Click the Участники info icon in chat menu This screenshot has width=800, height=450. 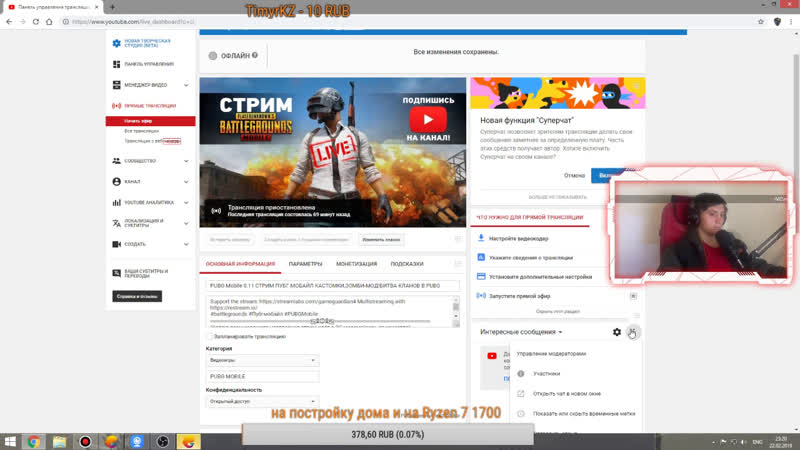tap(521, 374)
